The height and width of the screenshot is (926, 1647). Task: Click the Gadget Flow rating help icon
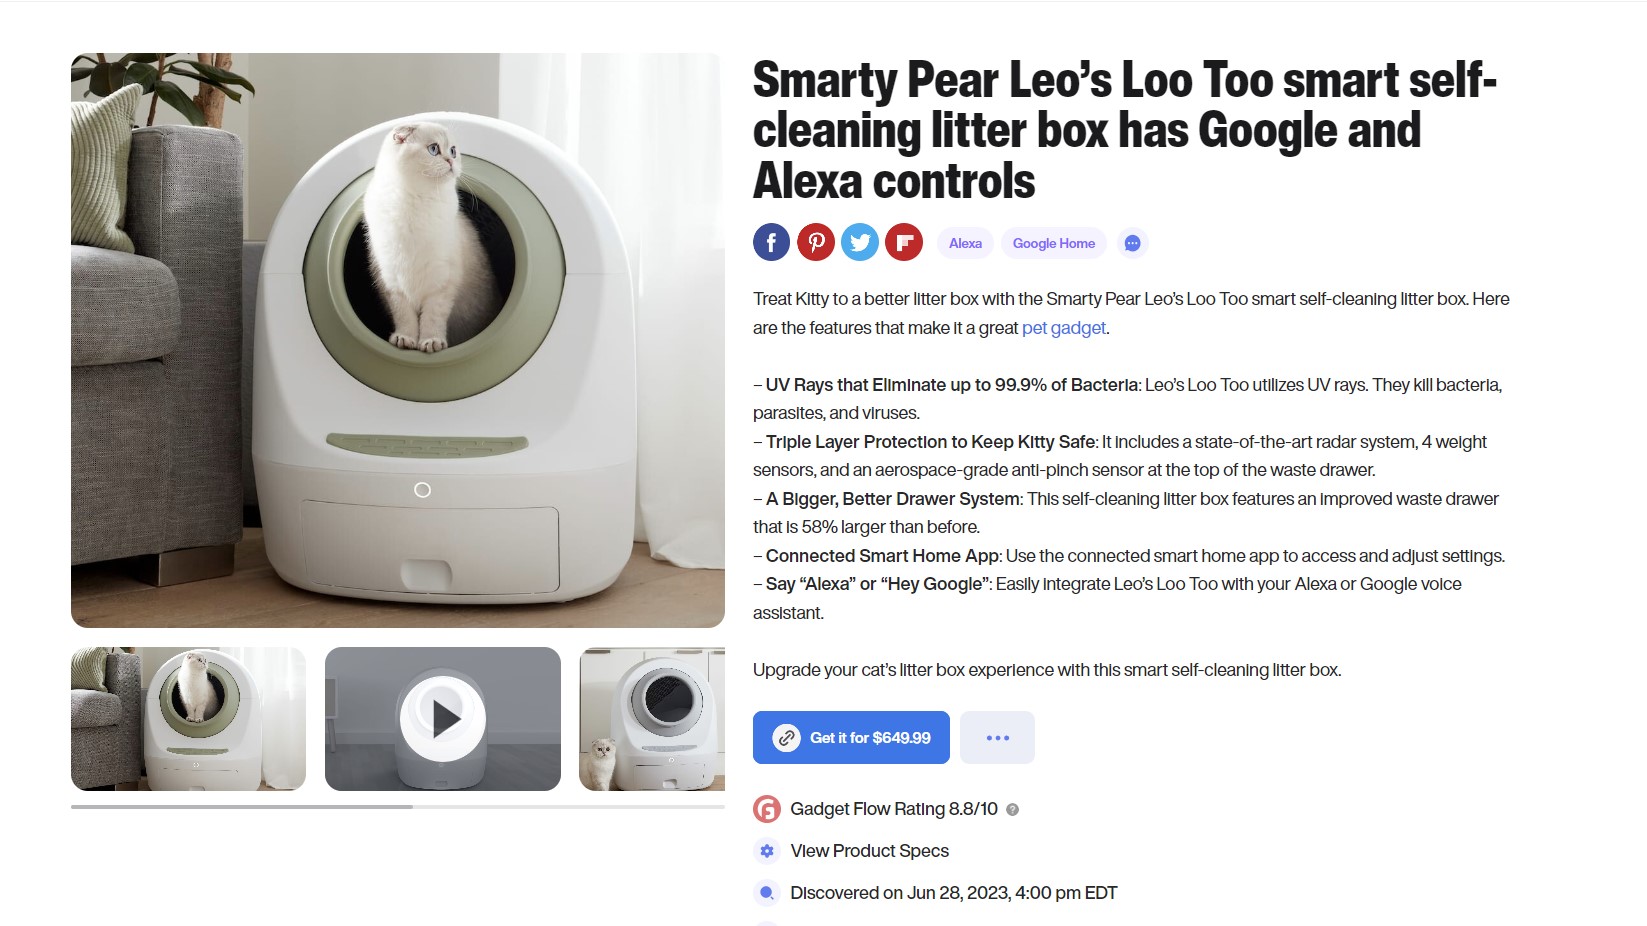click(x=1012, y=810)
